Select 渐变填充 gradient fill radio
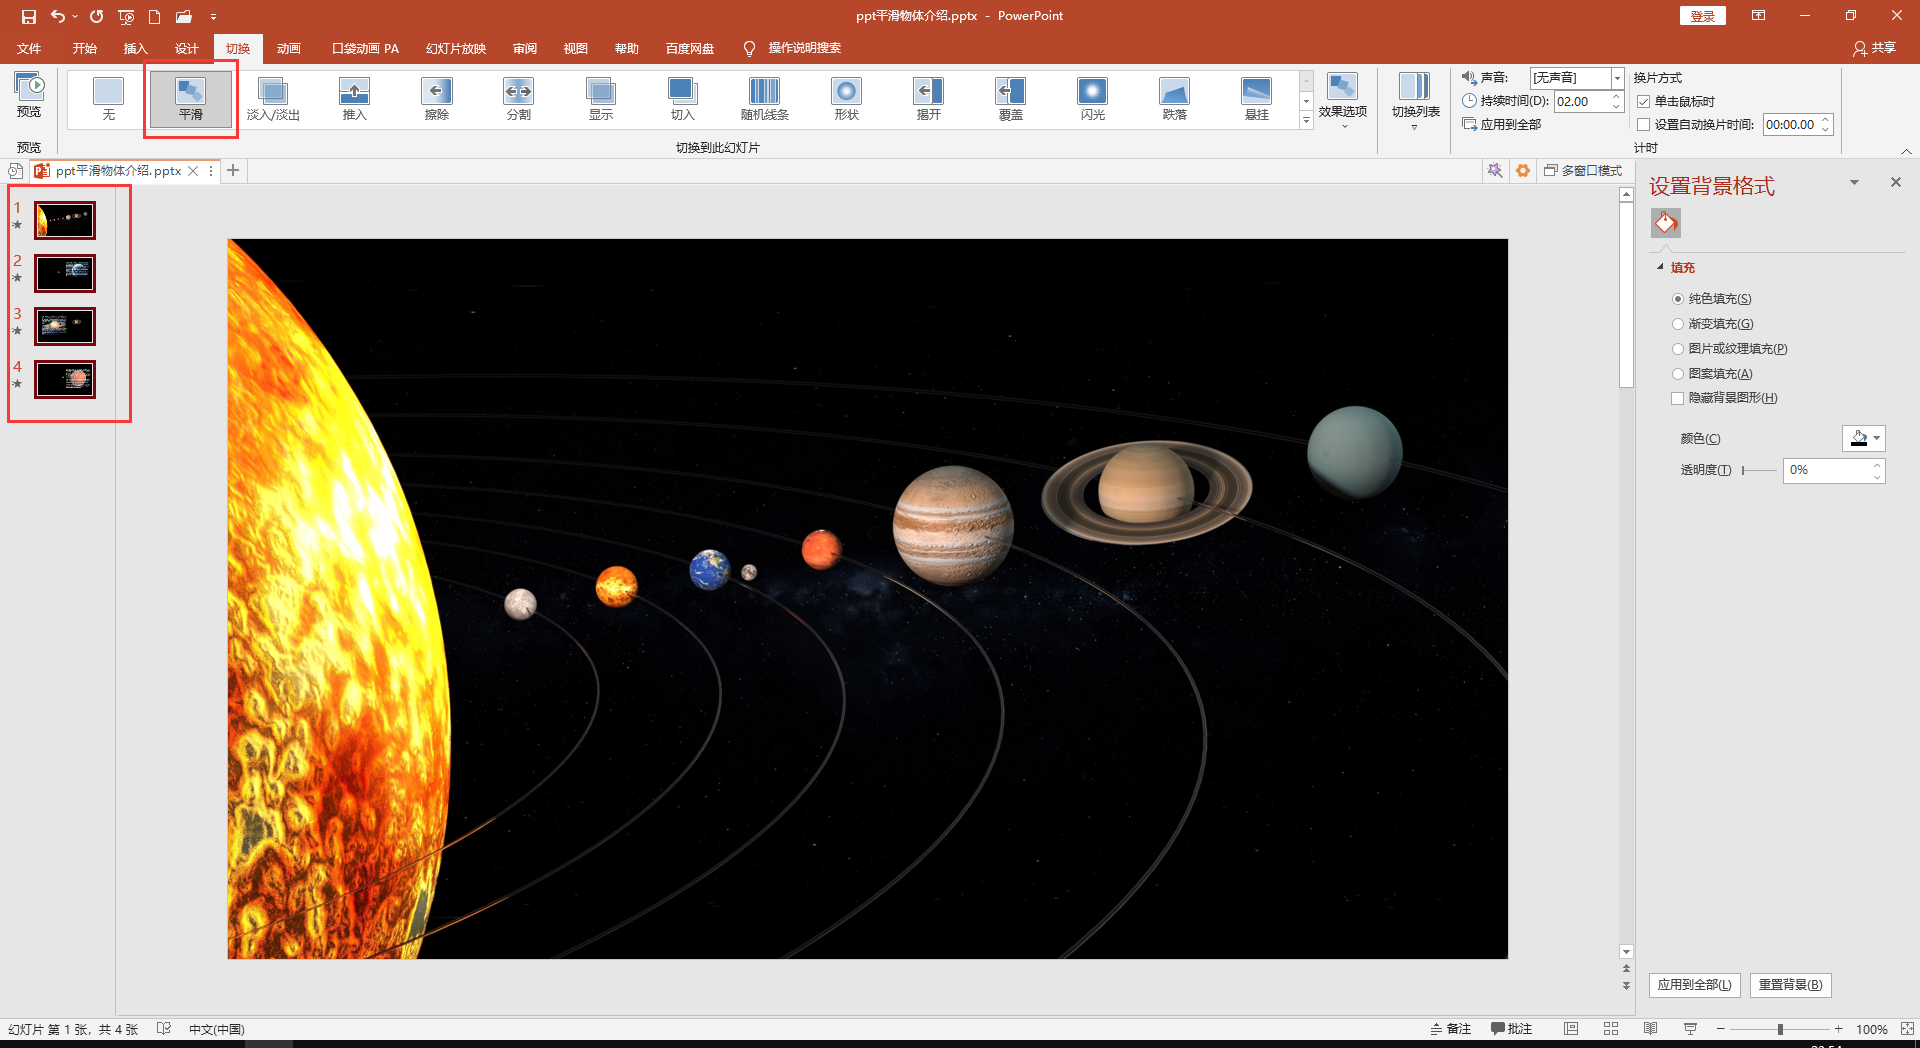Screen dimensions: 1920x1048 click(x=1678, y=324)
